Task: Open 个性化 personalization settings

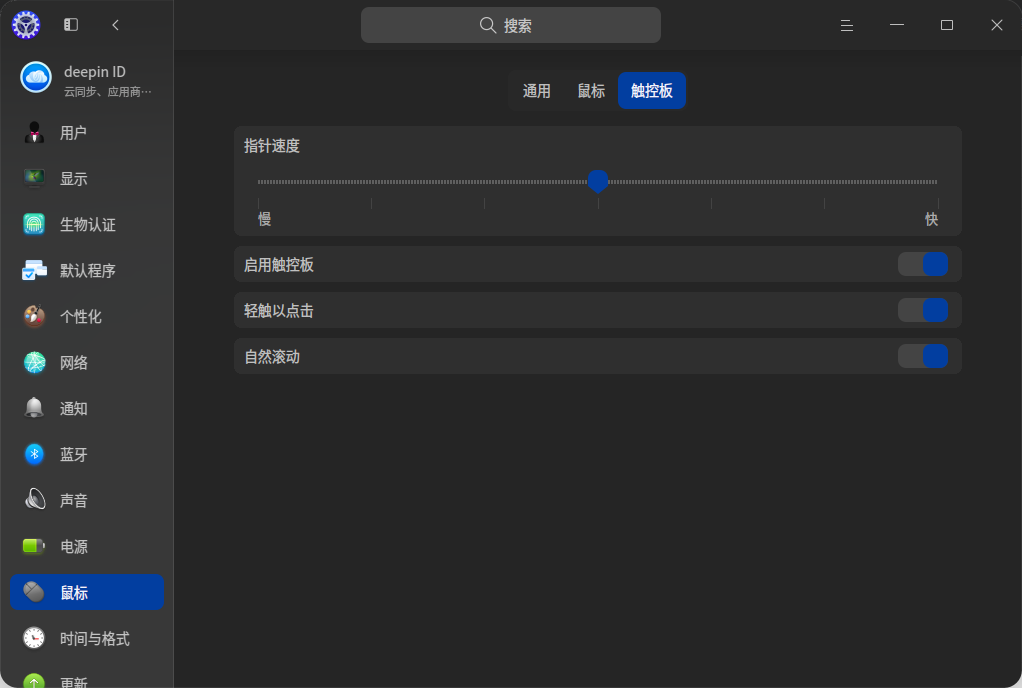Action: click(87, 317)
